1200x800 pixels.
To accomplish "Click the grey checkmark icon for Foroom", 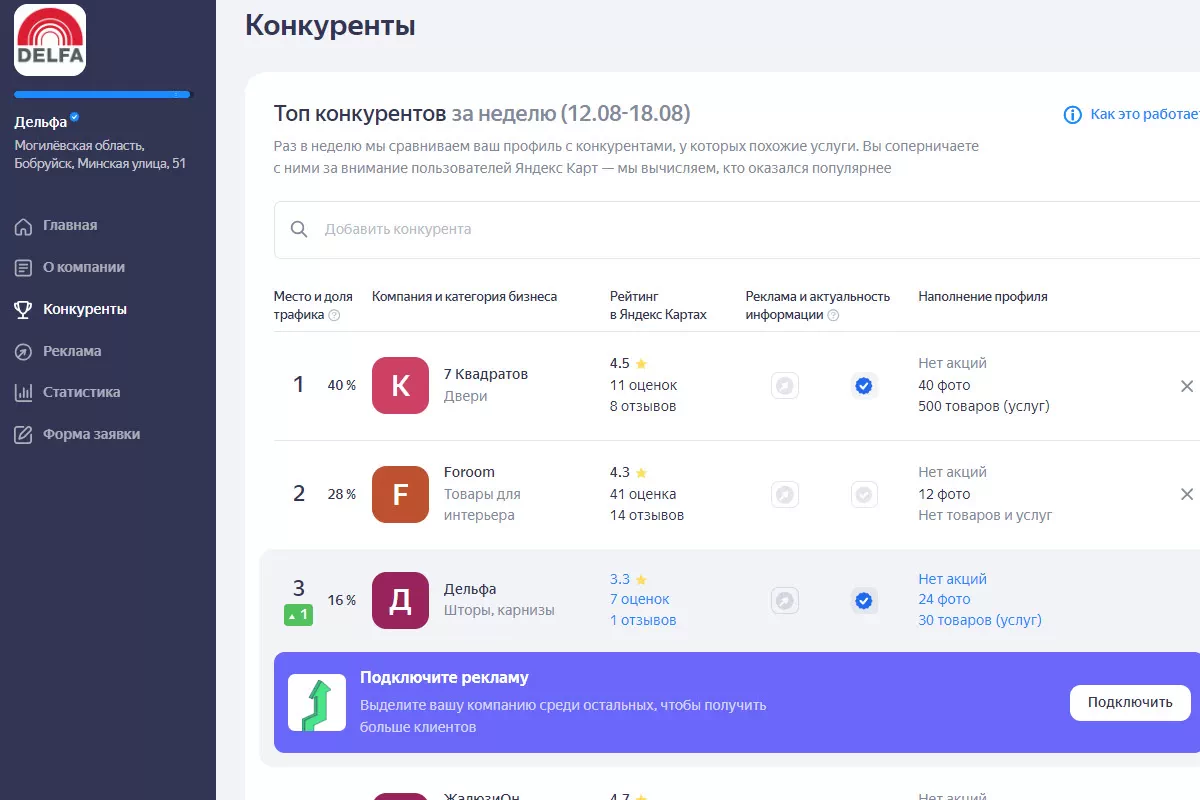I will point(864,494).
